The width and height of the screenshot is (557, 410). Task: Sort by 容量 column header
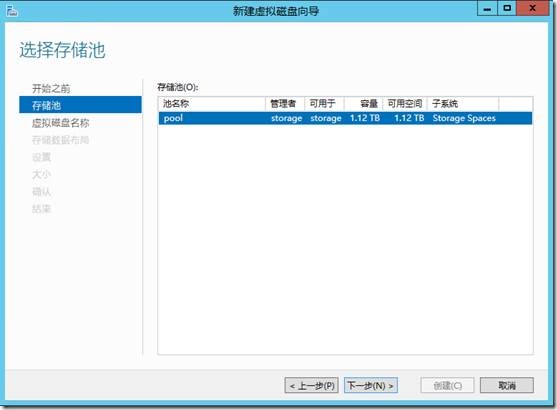[x=363, y=104]
